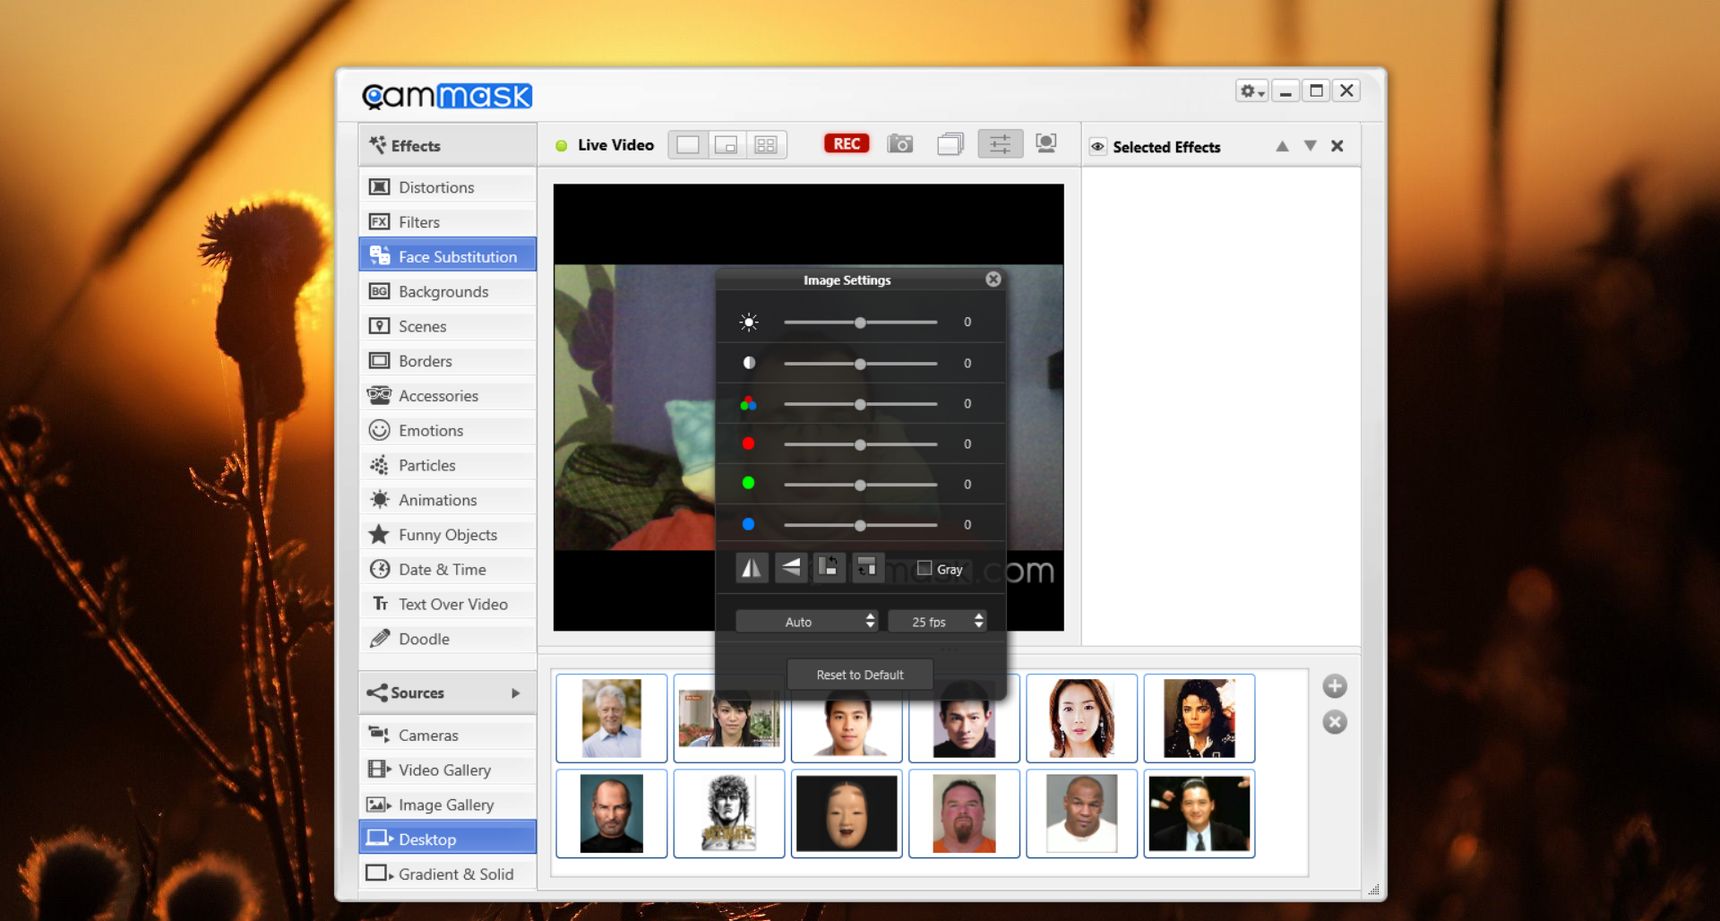Start recording with the REC button
Viewport: 1720px width, 921px height.
(x=846, y=144)
